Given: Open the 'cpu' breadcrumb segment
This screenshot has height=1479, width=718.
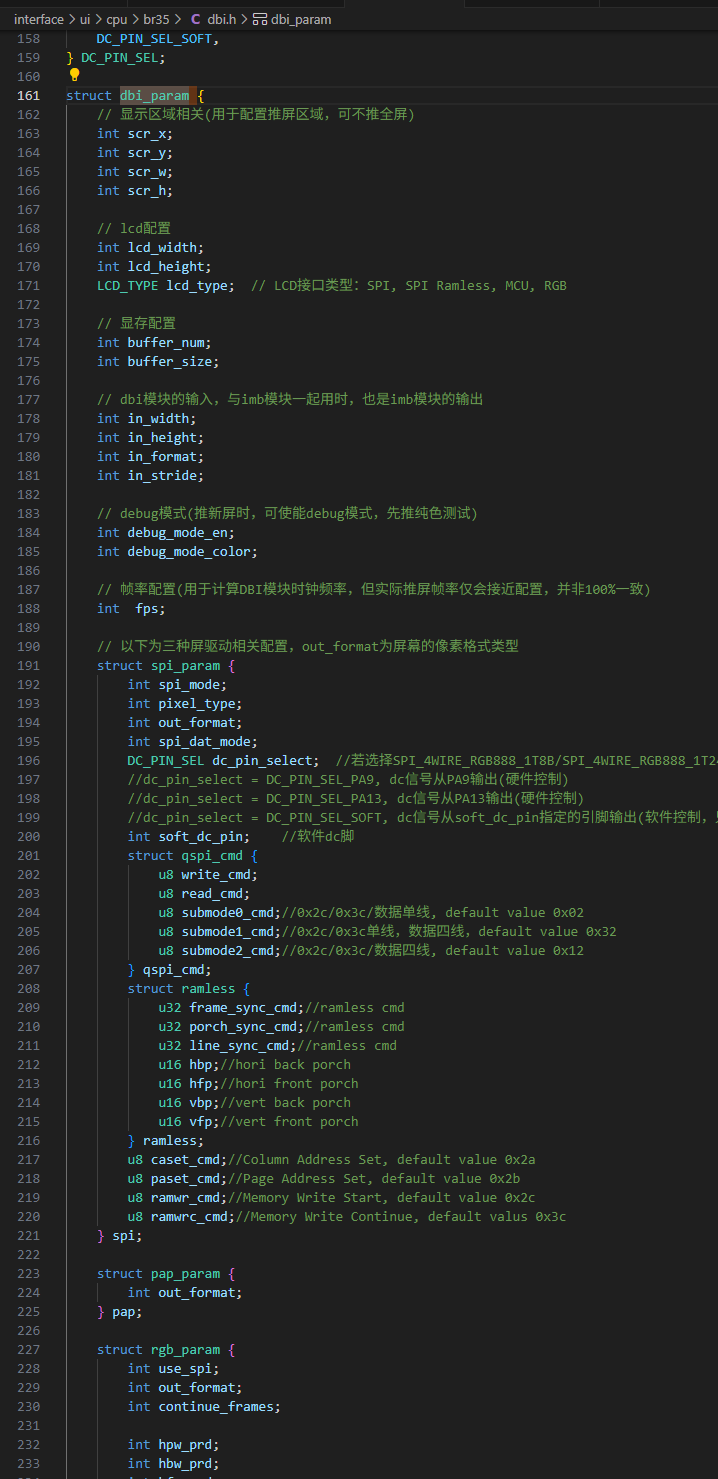Looking at the screenshot, I should 117,19.
